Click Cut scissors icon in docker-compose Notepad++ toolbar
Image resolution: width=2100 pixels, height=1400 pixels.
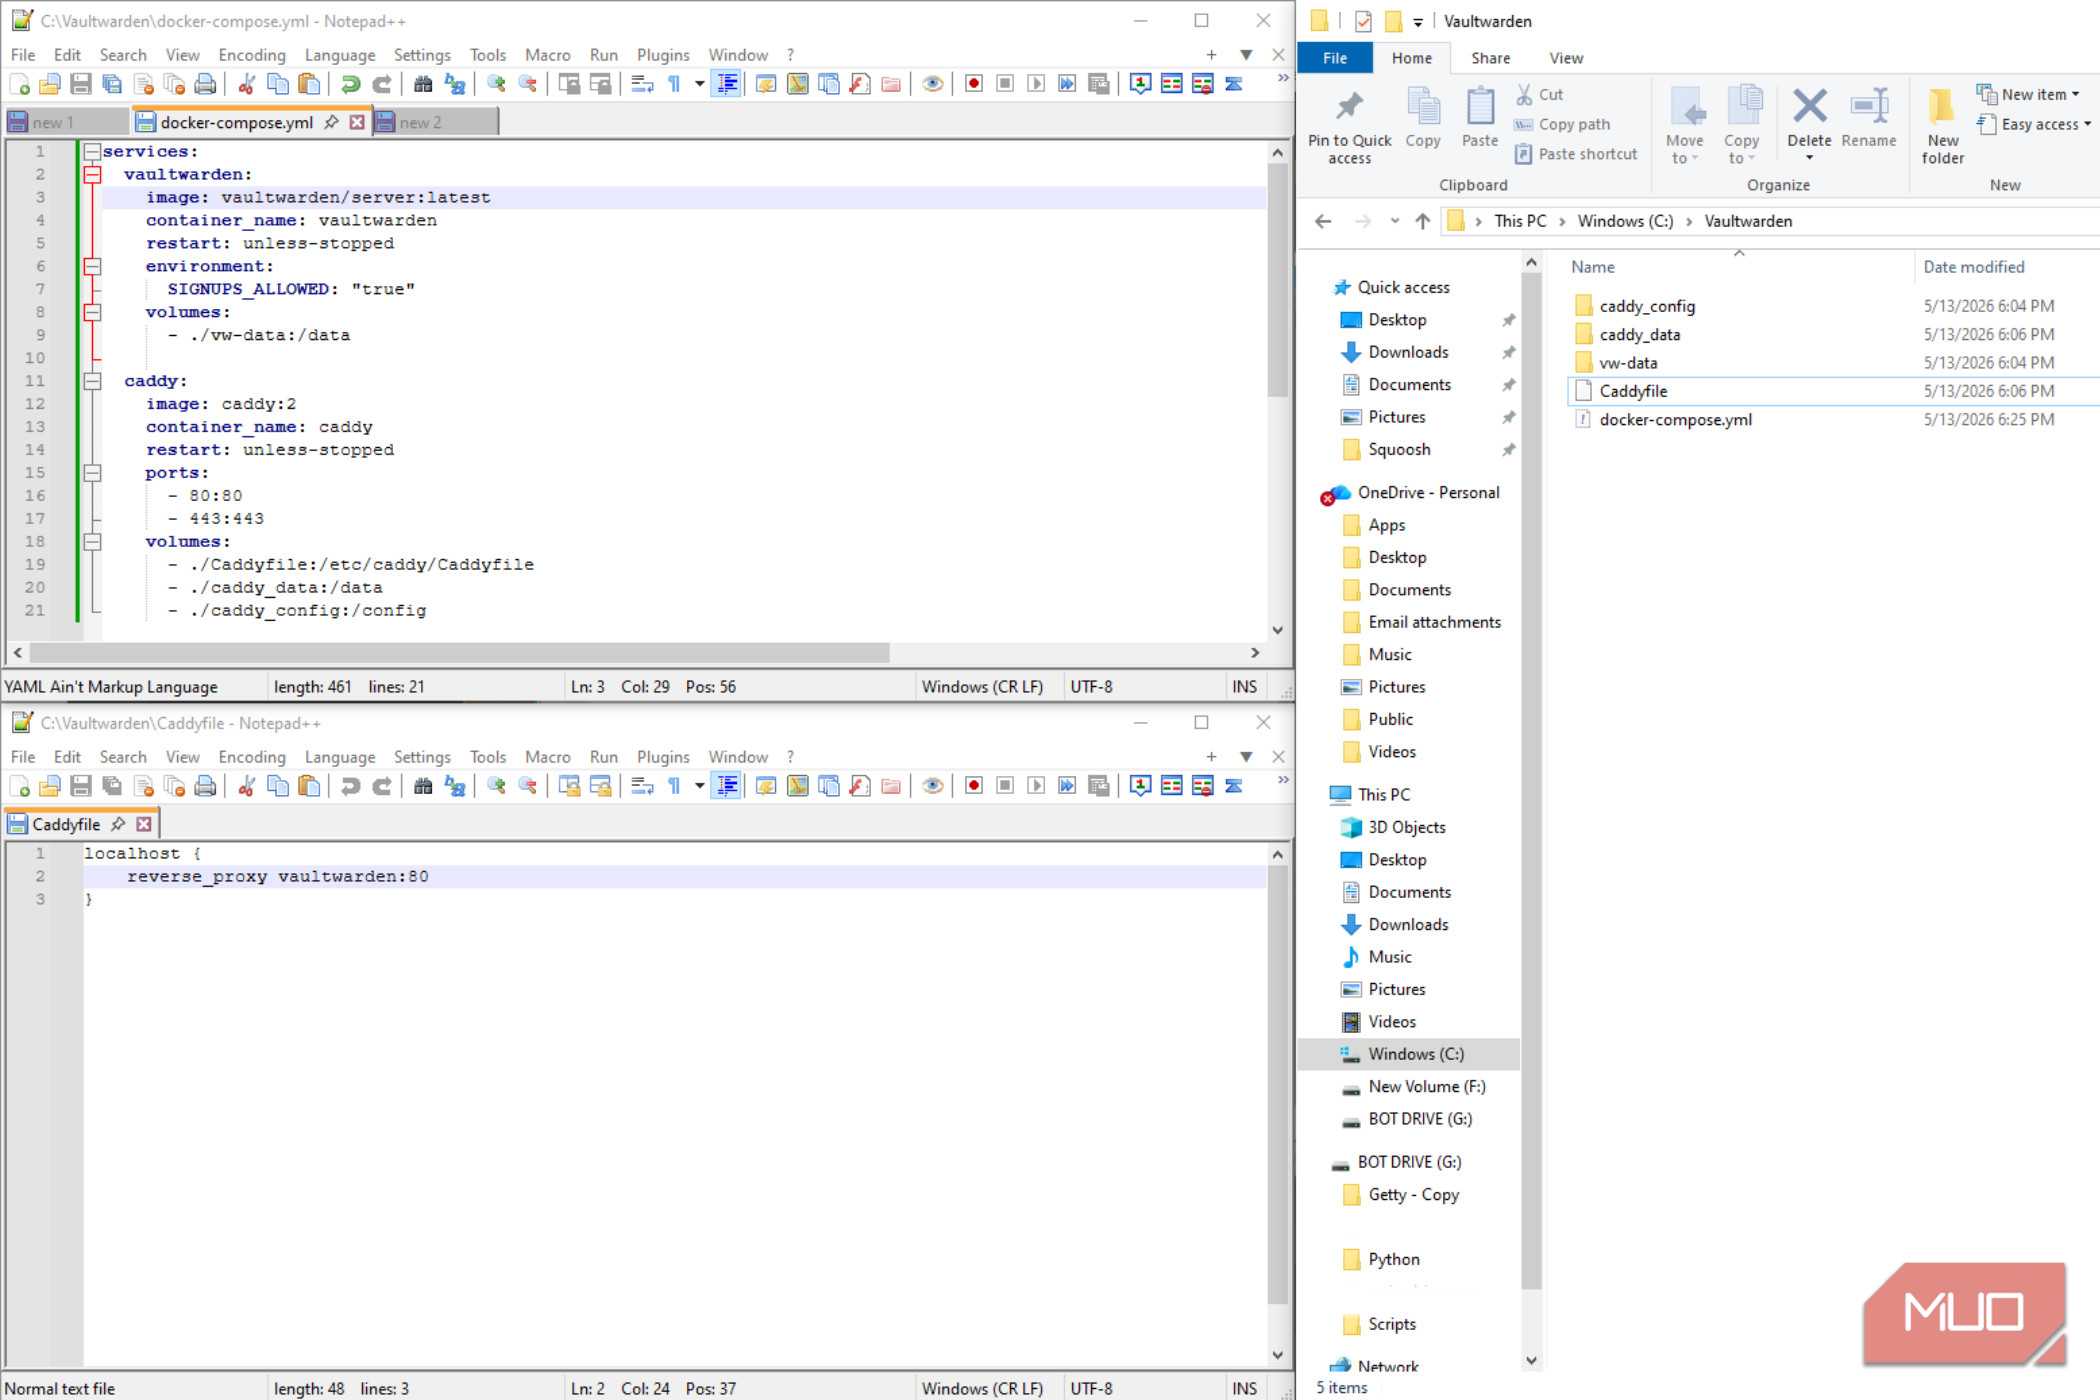pyautogui.click(x=246, y=84)
